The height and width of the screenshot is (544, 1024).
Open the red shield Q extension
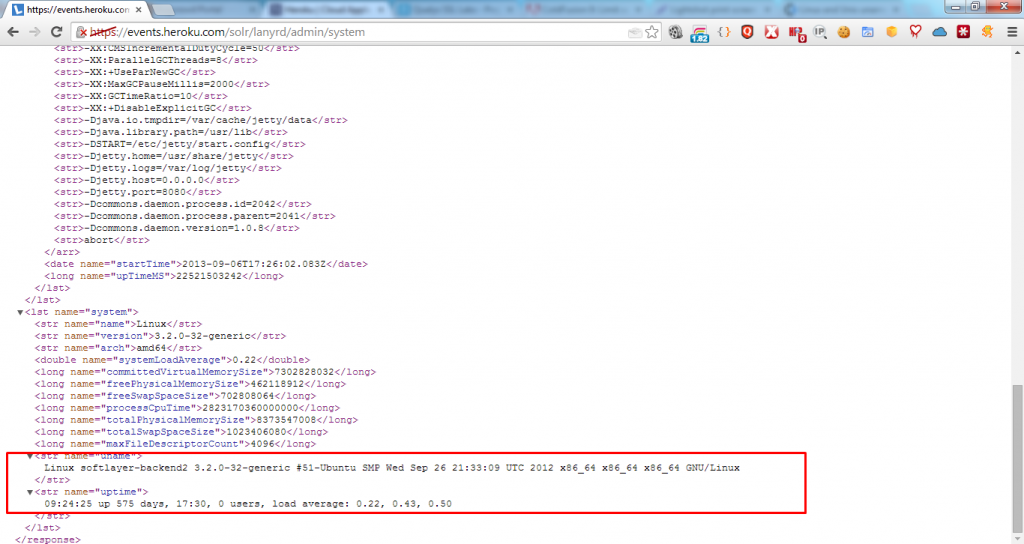pyautogui.click(x=747, y=32)
